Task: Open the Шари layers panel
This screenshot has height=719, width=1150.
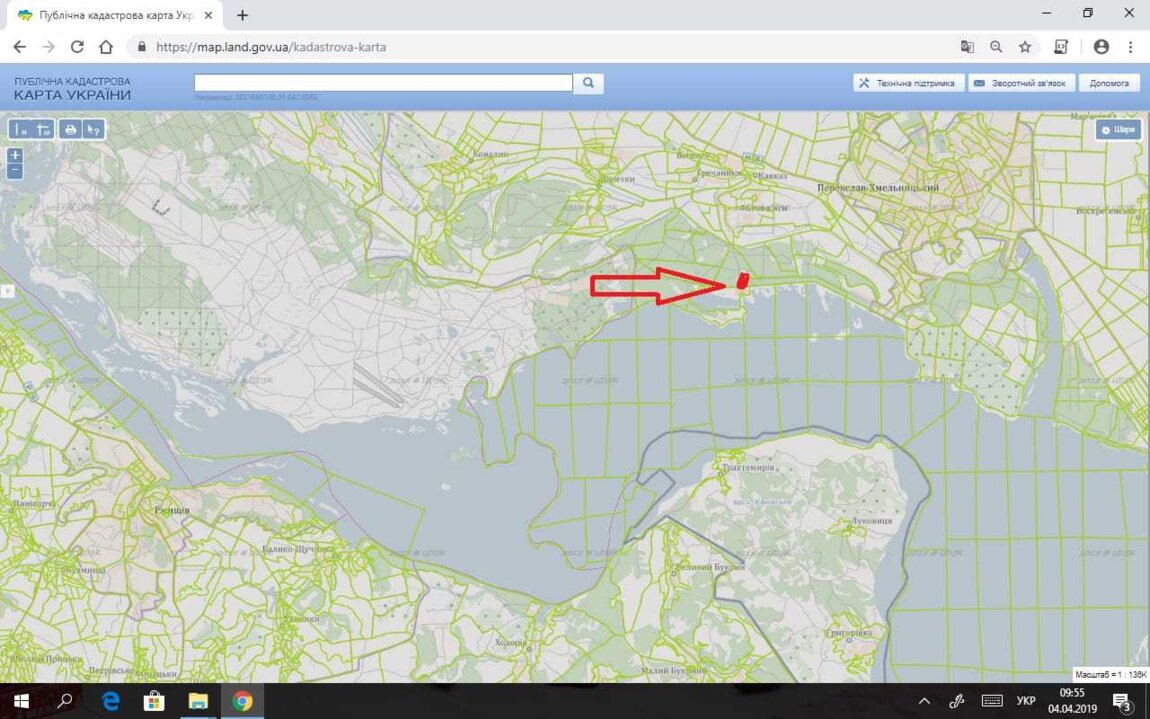Action: 1118,130
